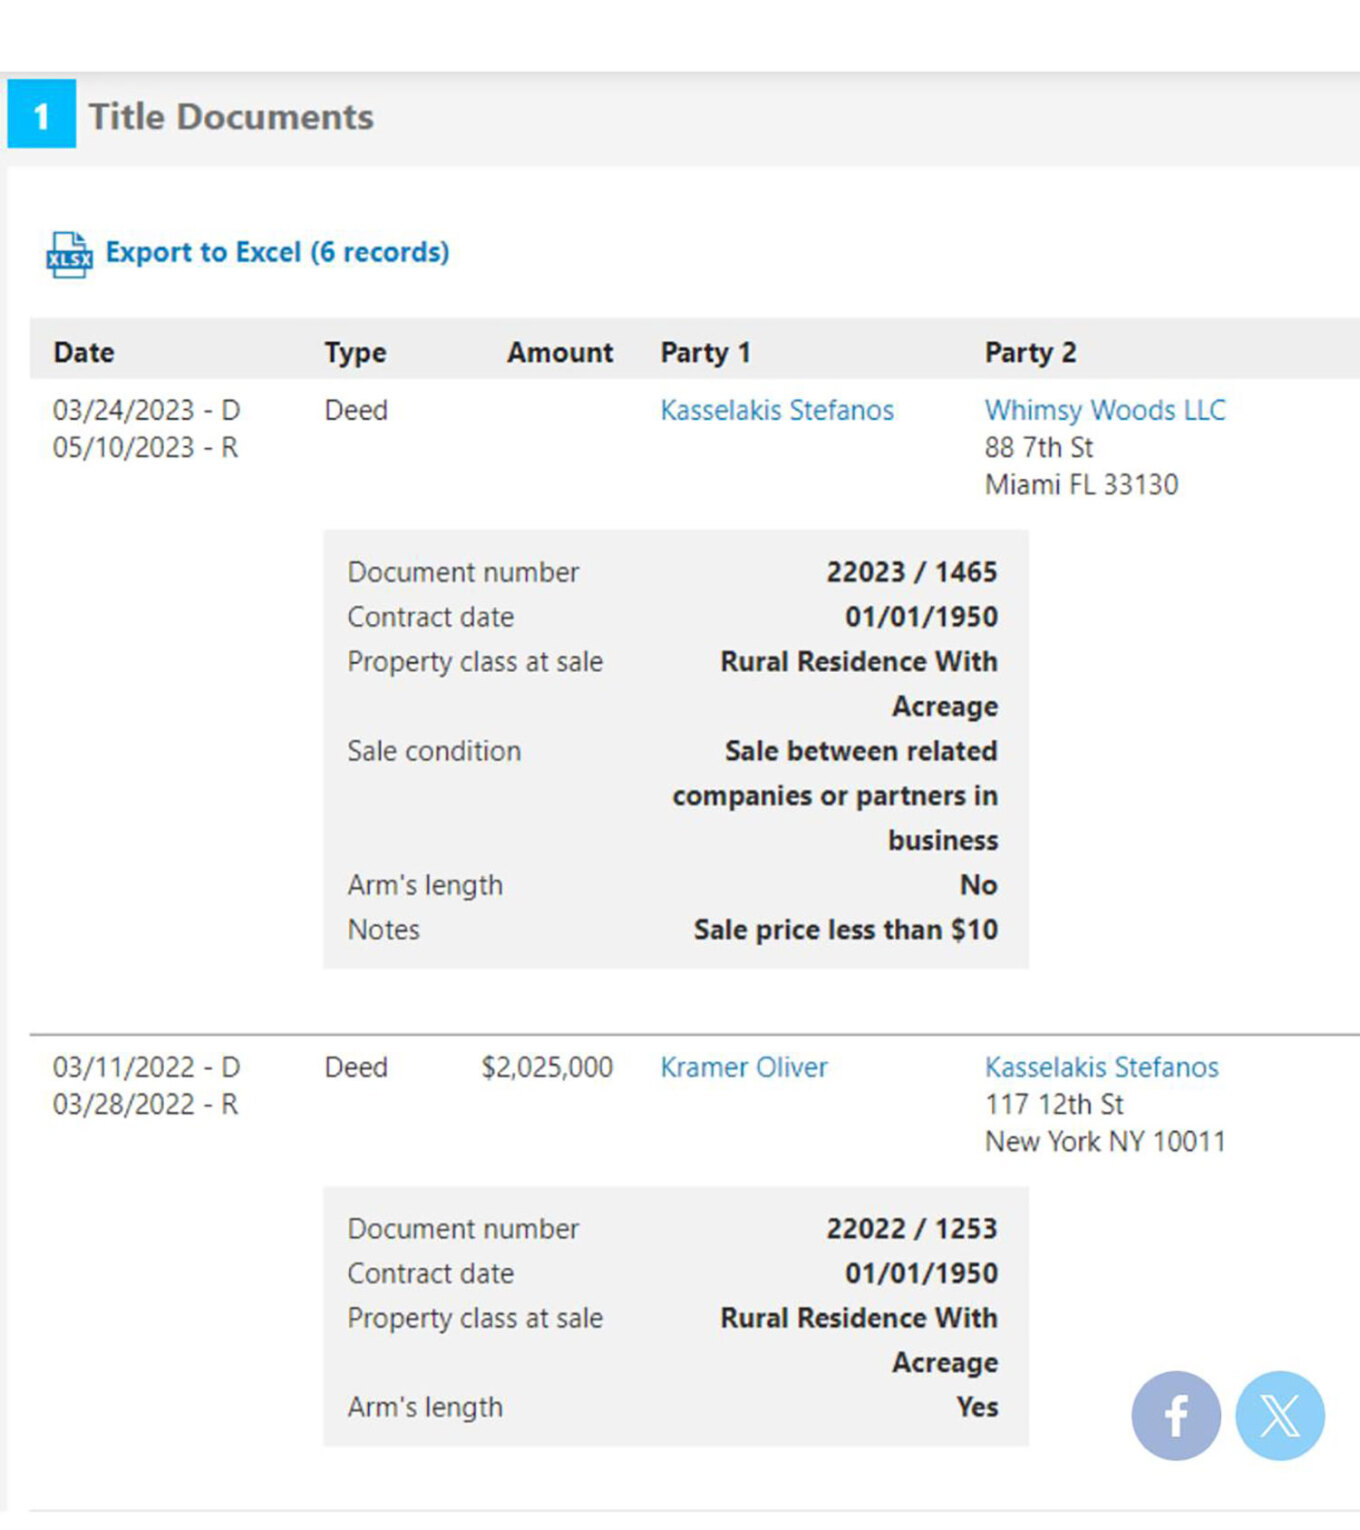Open Kasselakis Stefanos under Party 1
Screen dimensions: 1360x1530
(x=776, y=410)
